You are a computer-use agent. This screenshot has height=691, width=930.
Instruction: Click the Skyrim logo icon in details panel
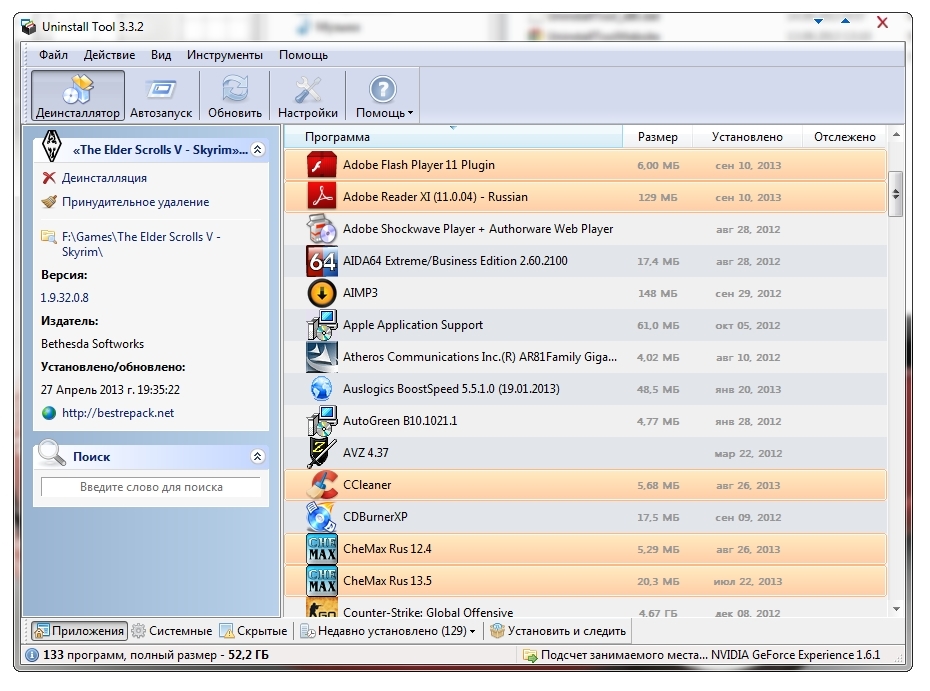52,145
